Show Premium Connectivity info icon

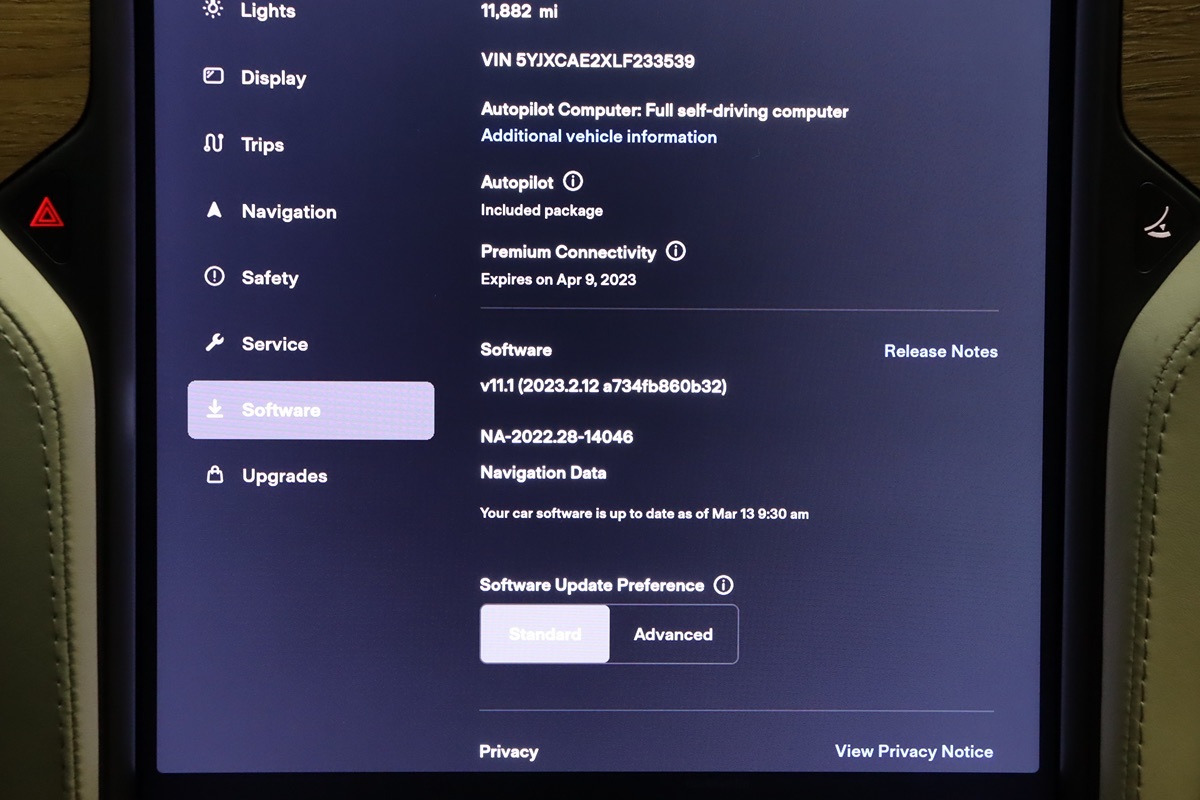[676, 251]
